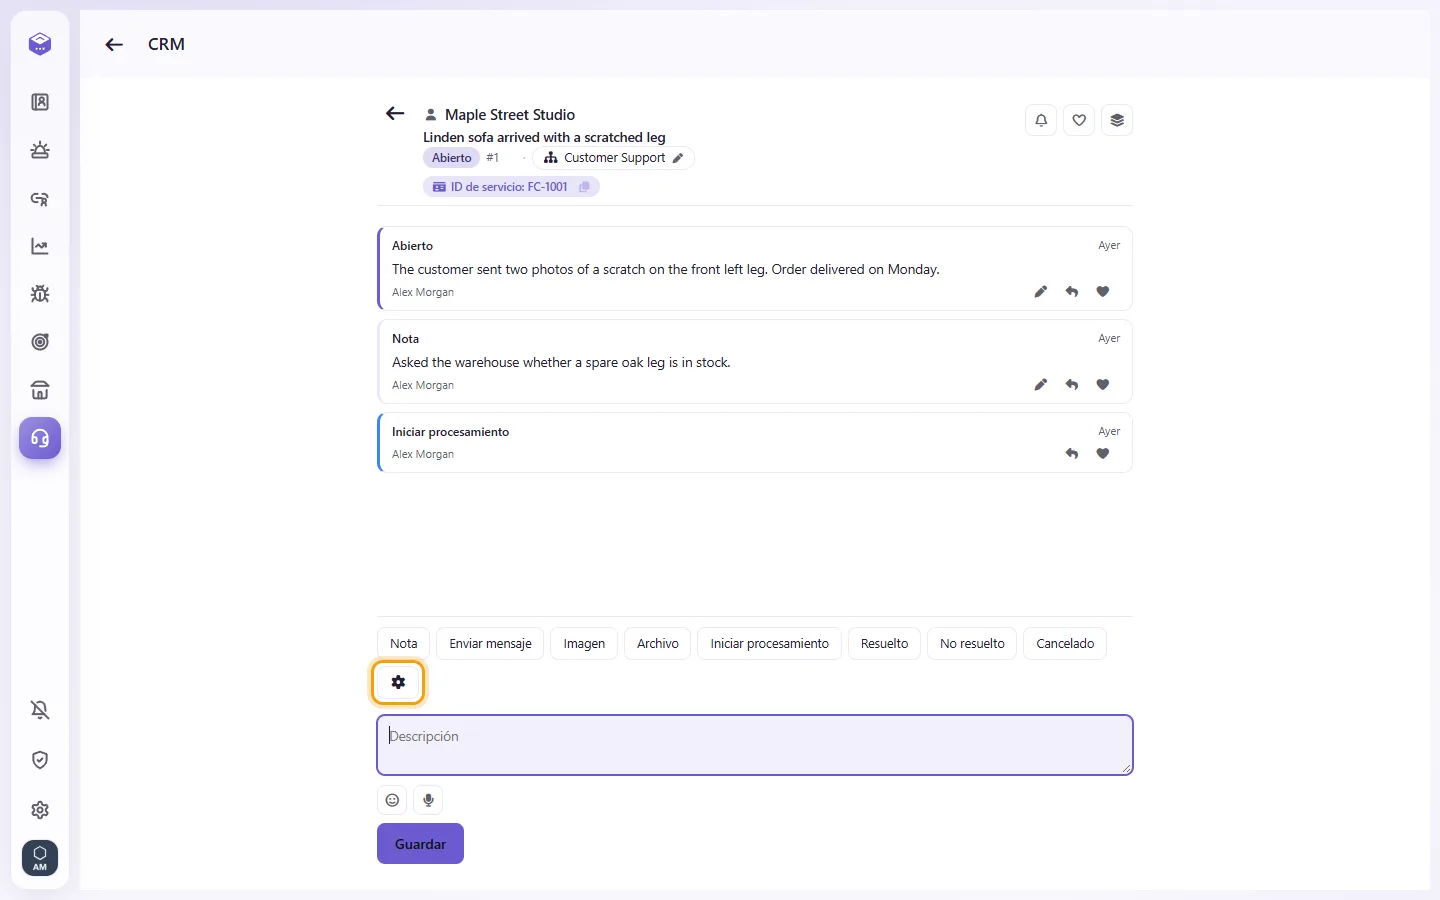Screen dimensions: 1440x900
Task: Open the target goals sidebar icon
Action: coord(40,342)
